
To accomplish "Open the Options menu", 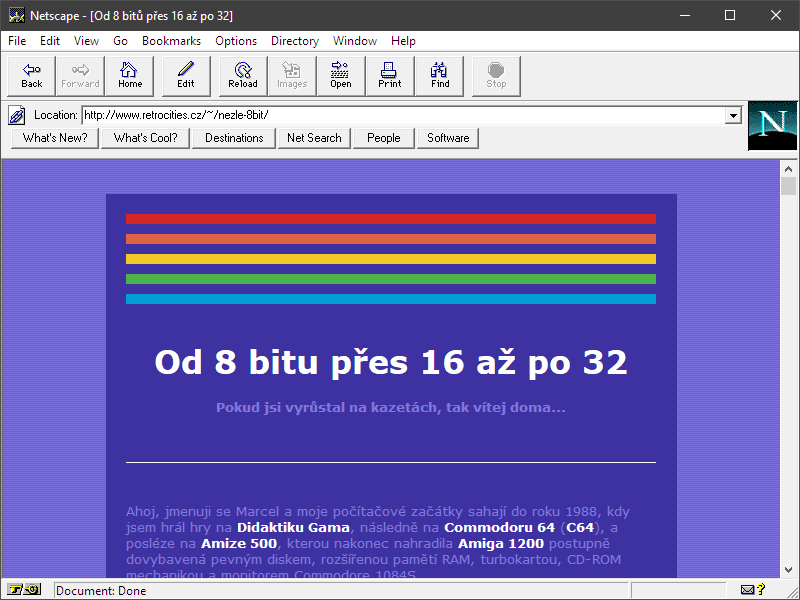I will pyautogui.click(x=236, y=41).
